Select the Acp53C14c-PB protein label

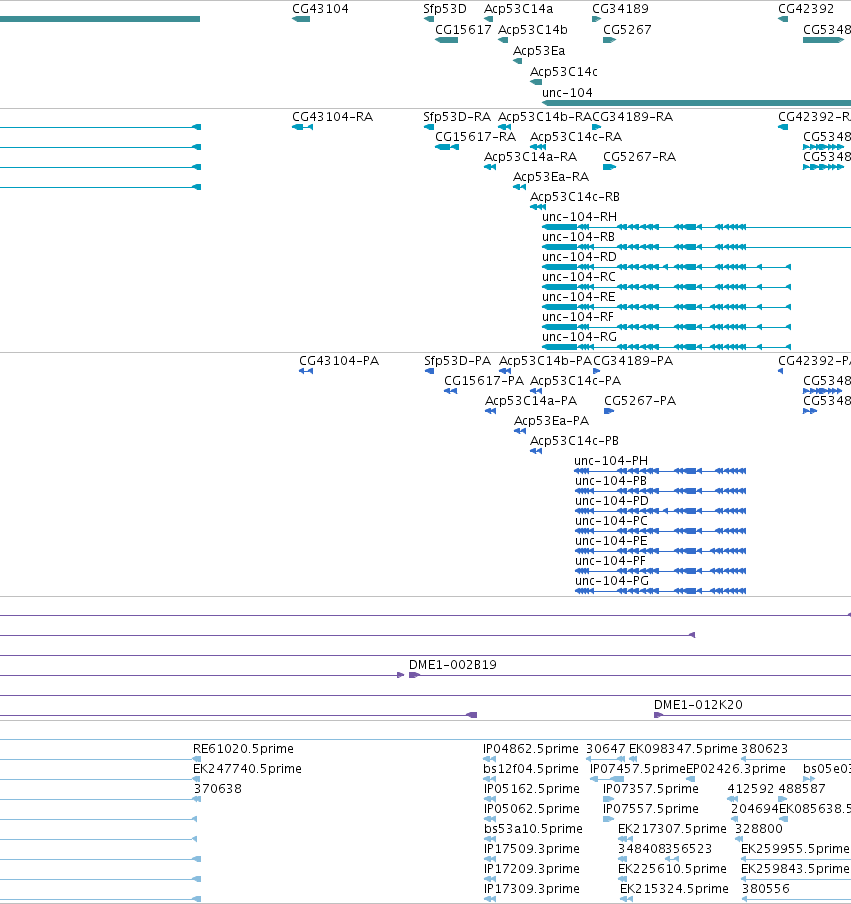(574, 440)
